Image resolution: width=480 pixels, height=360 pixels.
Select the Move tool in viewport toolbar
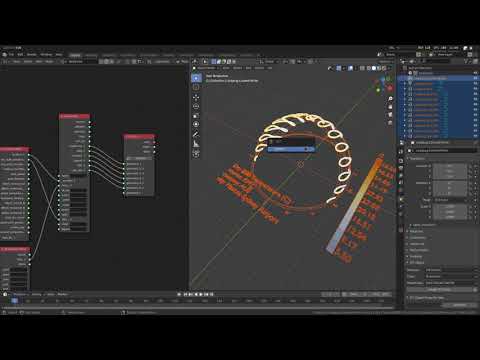196,97
